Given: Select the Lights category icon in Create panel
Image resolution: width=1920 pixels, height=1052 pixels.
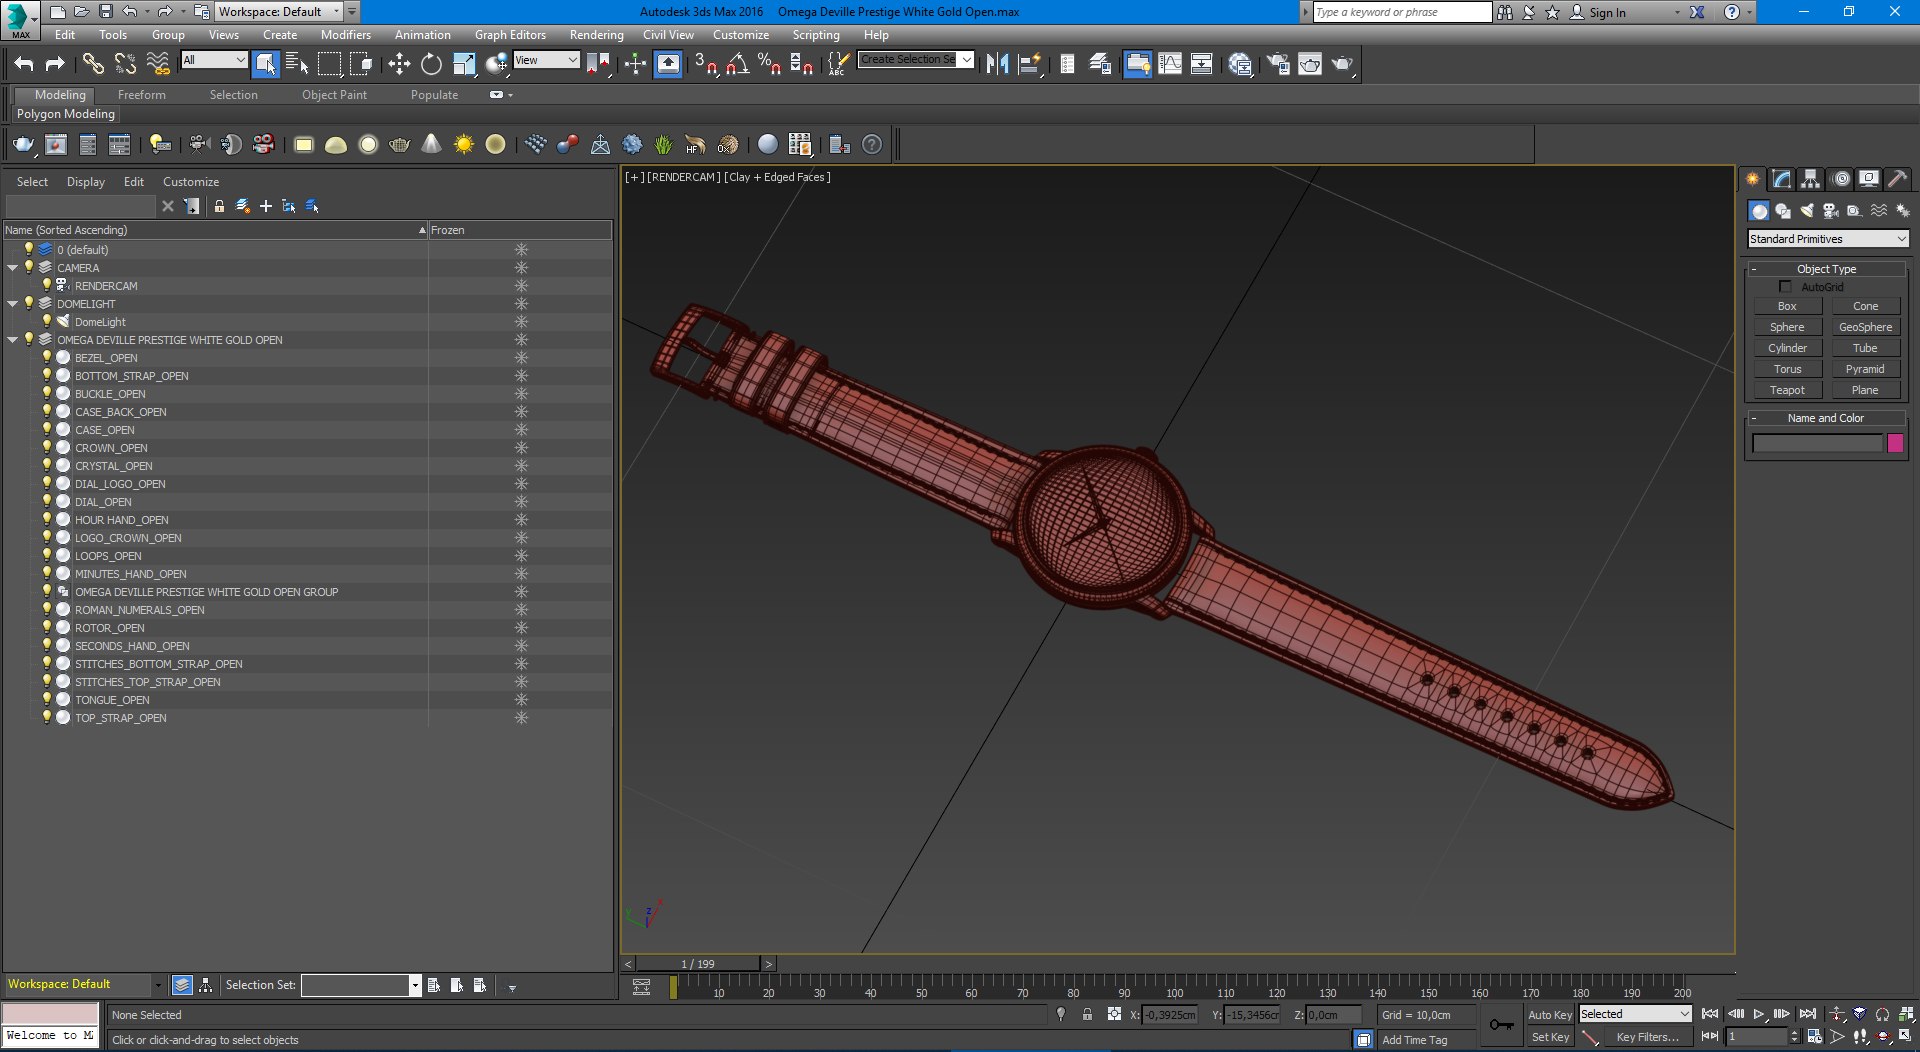Looking at the screenshot, I should (1807, 211).
